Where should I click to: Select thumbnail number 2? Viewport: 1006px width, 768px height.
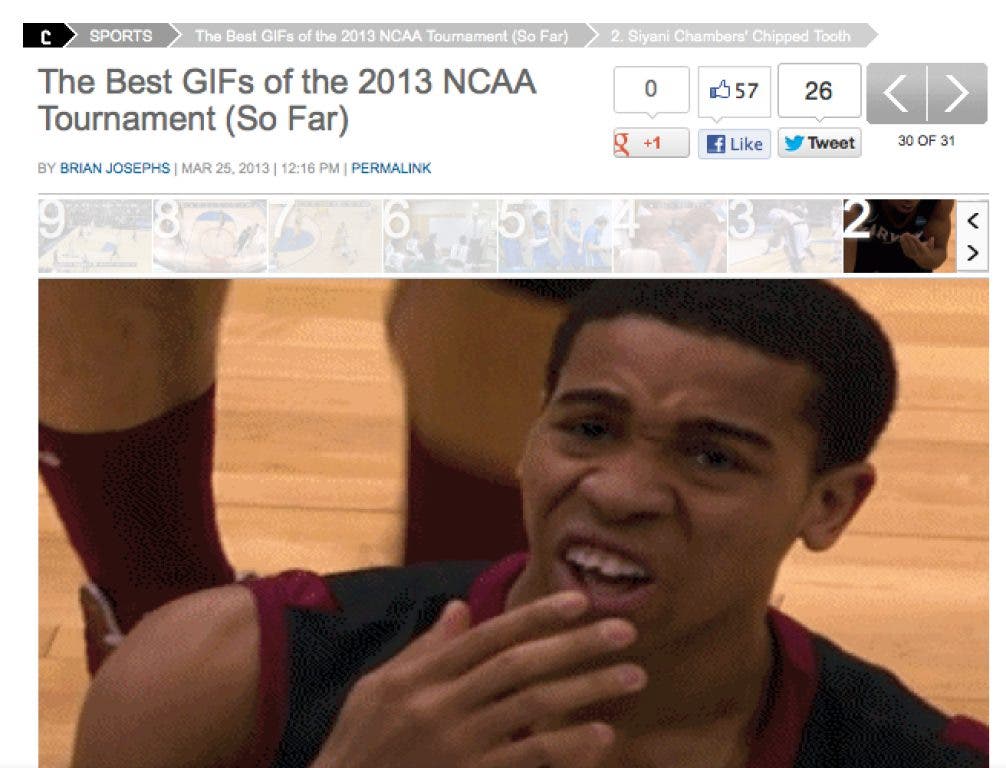pos(899,235)
